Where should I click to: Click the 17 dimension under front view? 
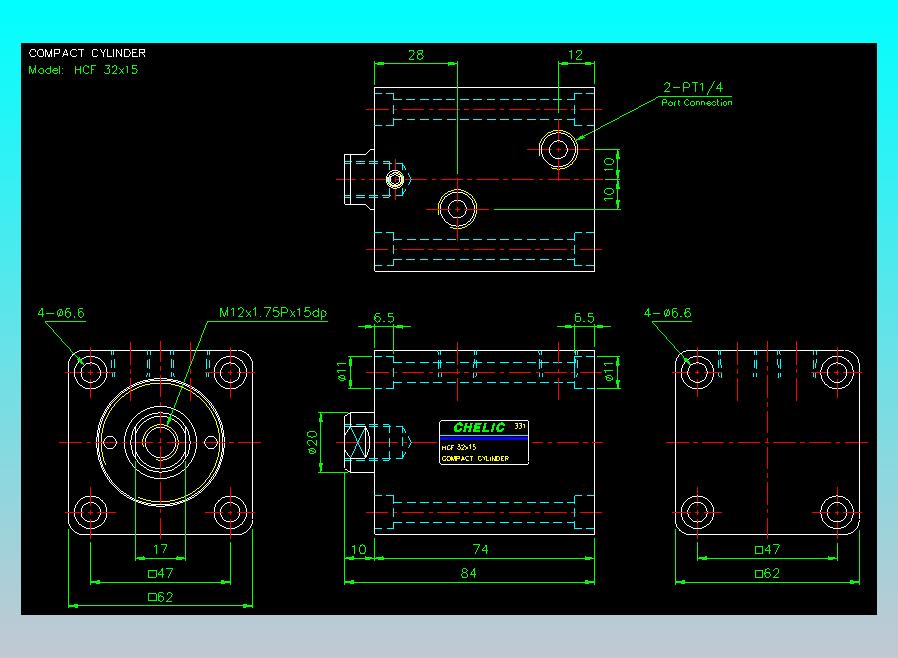coord(160,549)
